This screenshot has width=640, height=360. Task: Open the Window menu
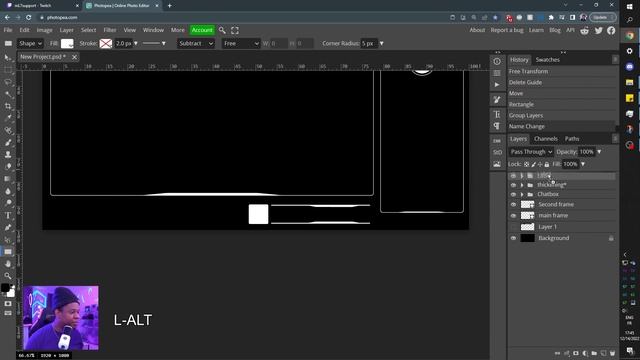pos(153,30)
